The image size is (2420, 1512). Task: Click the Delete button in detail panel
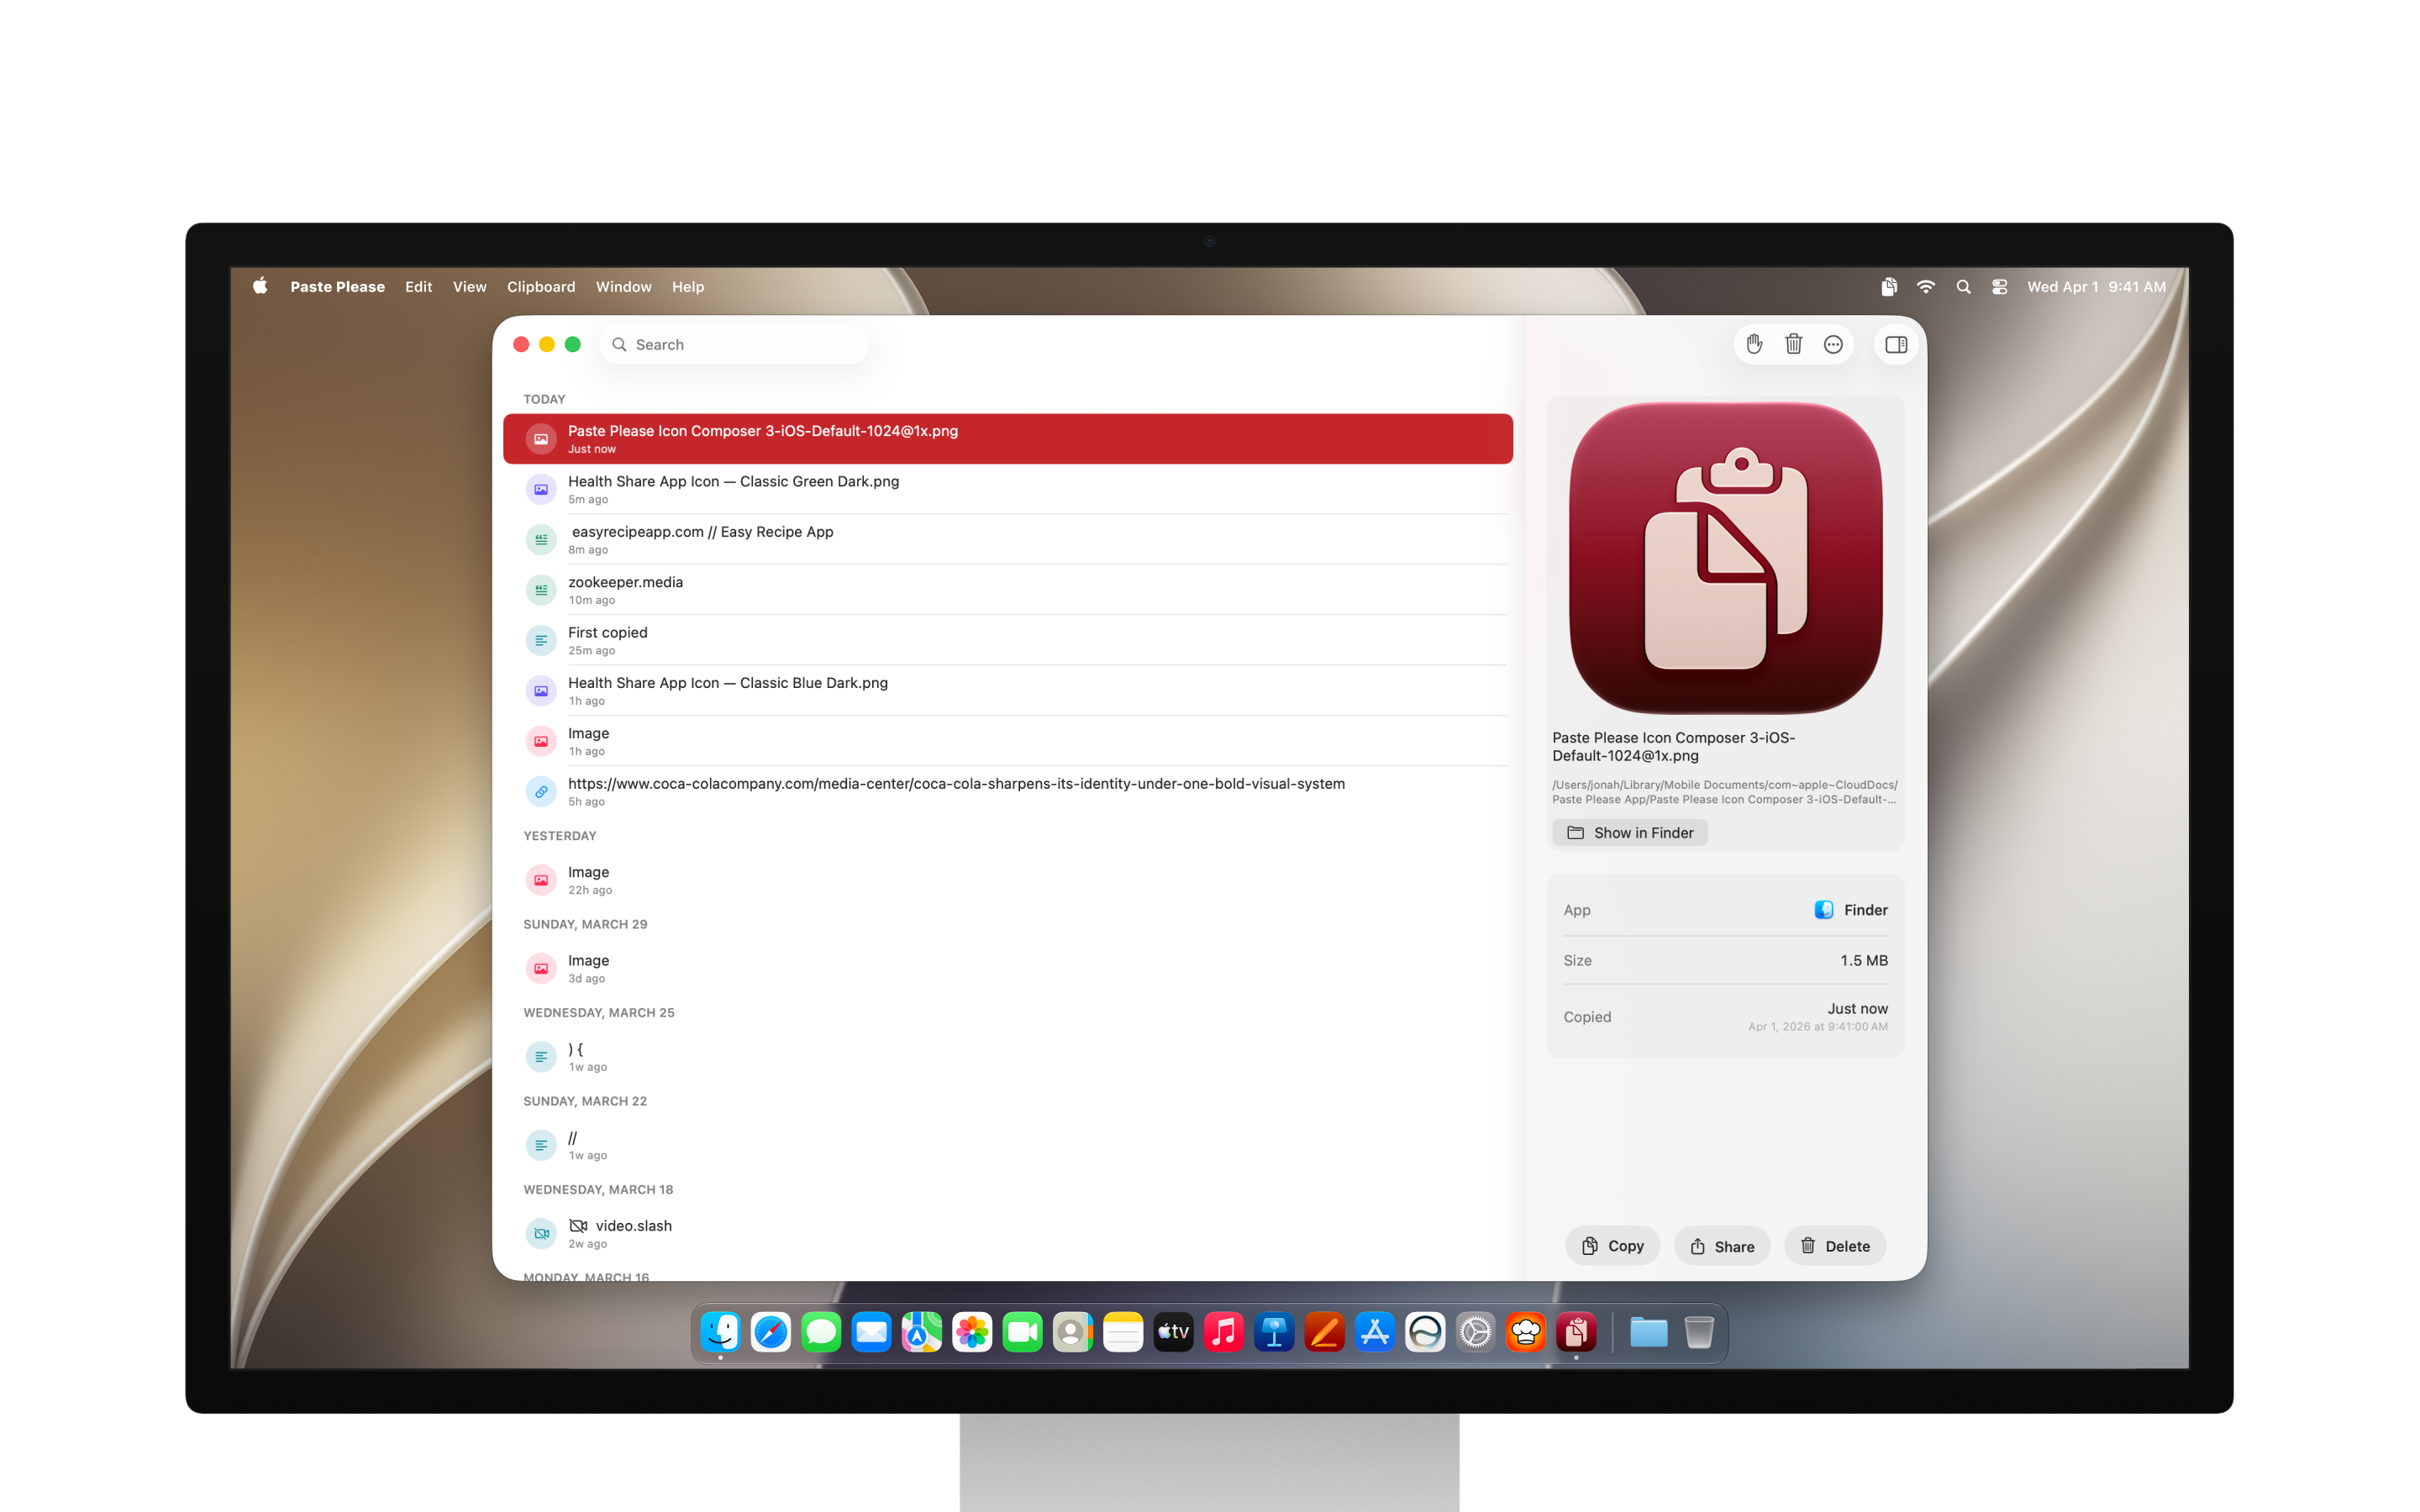click(1835, 1246)
